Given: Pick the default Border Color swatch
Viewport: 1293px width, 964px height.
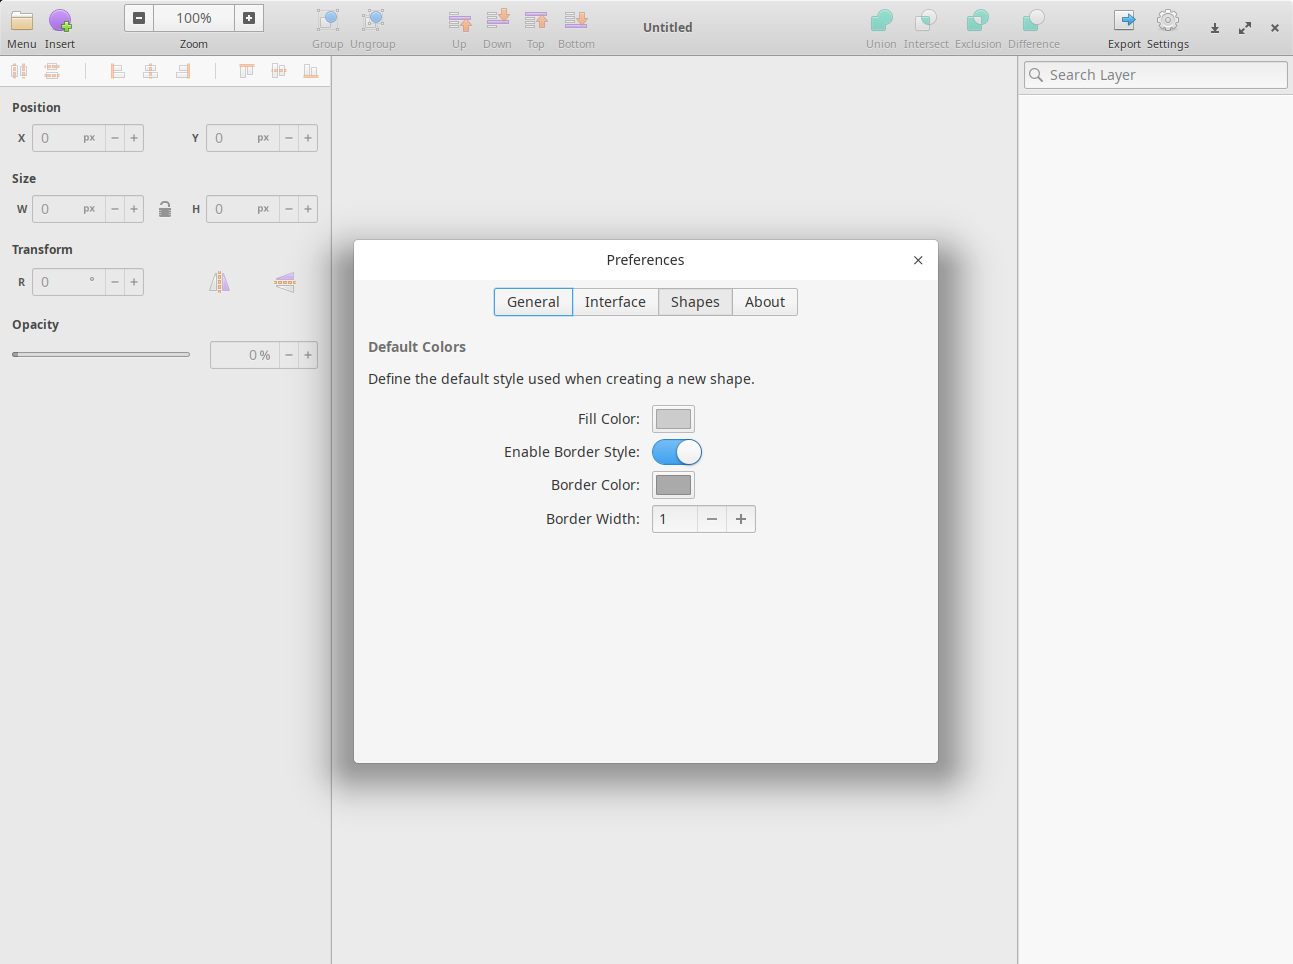Looking at the screenshot, I should click(673, 485).
